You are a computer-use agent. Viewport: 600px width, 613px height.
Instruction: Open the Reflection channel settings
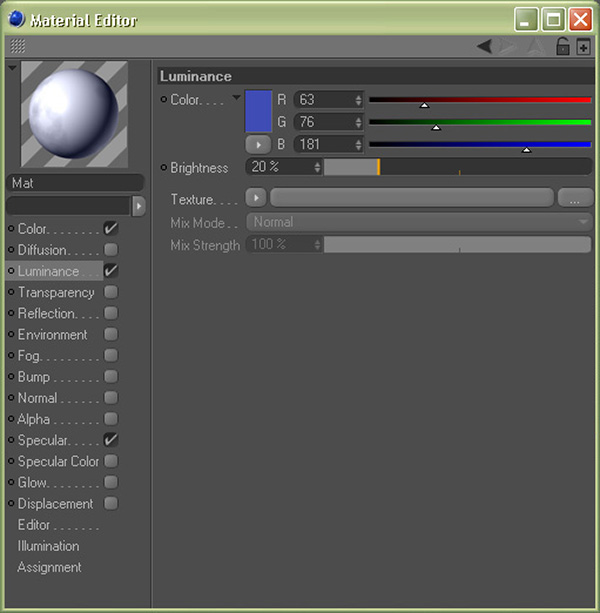point(54,313)
